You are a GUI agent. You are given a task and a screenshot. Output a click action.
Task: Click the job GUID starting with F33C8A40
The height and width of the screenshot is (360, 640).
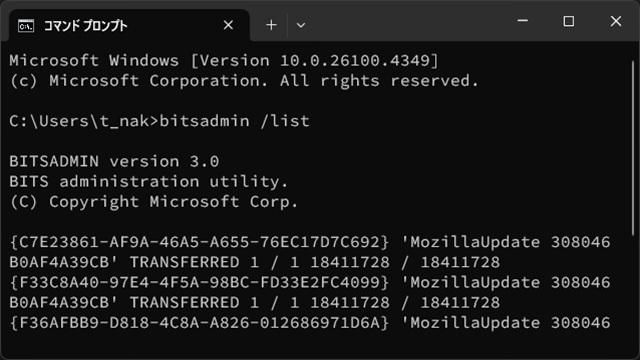point(199,282)
